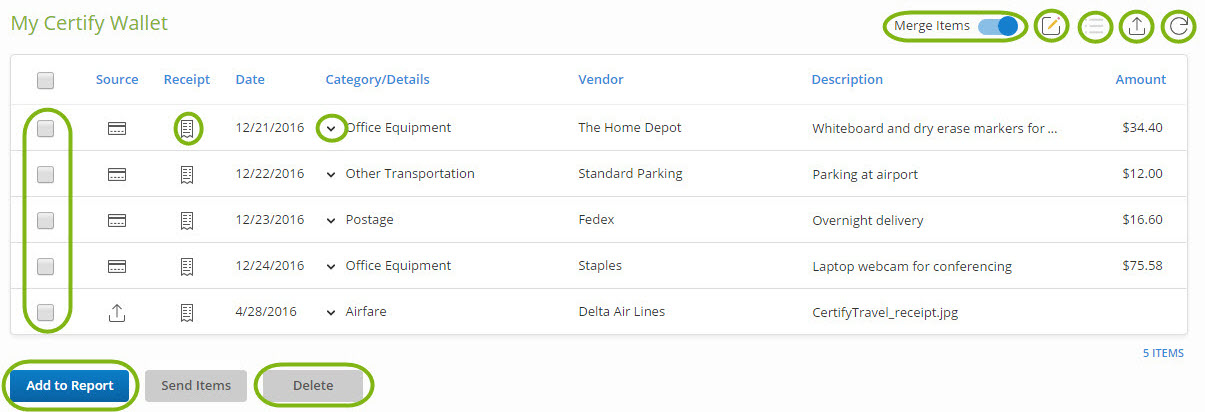Click credit card source icon for Staples

117,266
